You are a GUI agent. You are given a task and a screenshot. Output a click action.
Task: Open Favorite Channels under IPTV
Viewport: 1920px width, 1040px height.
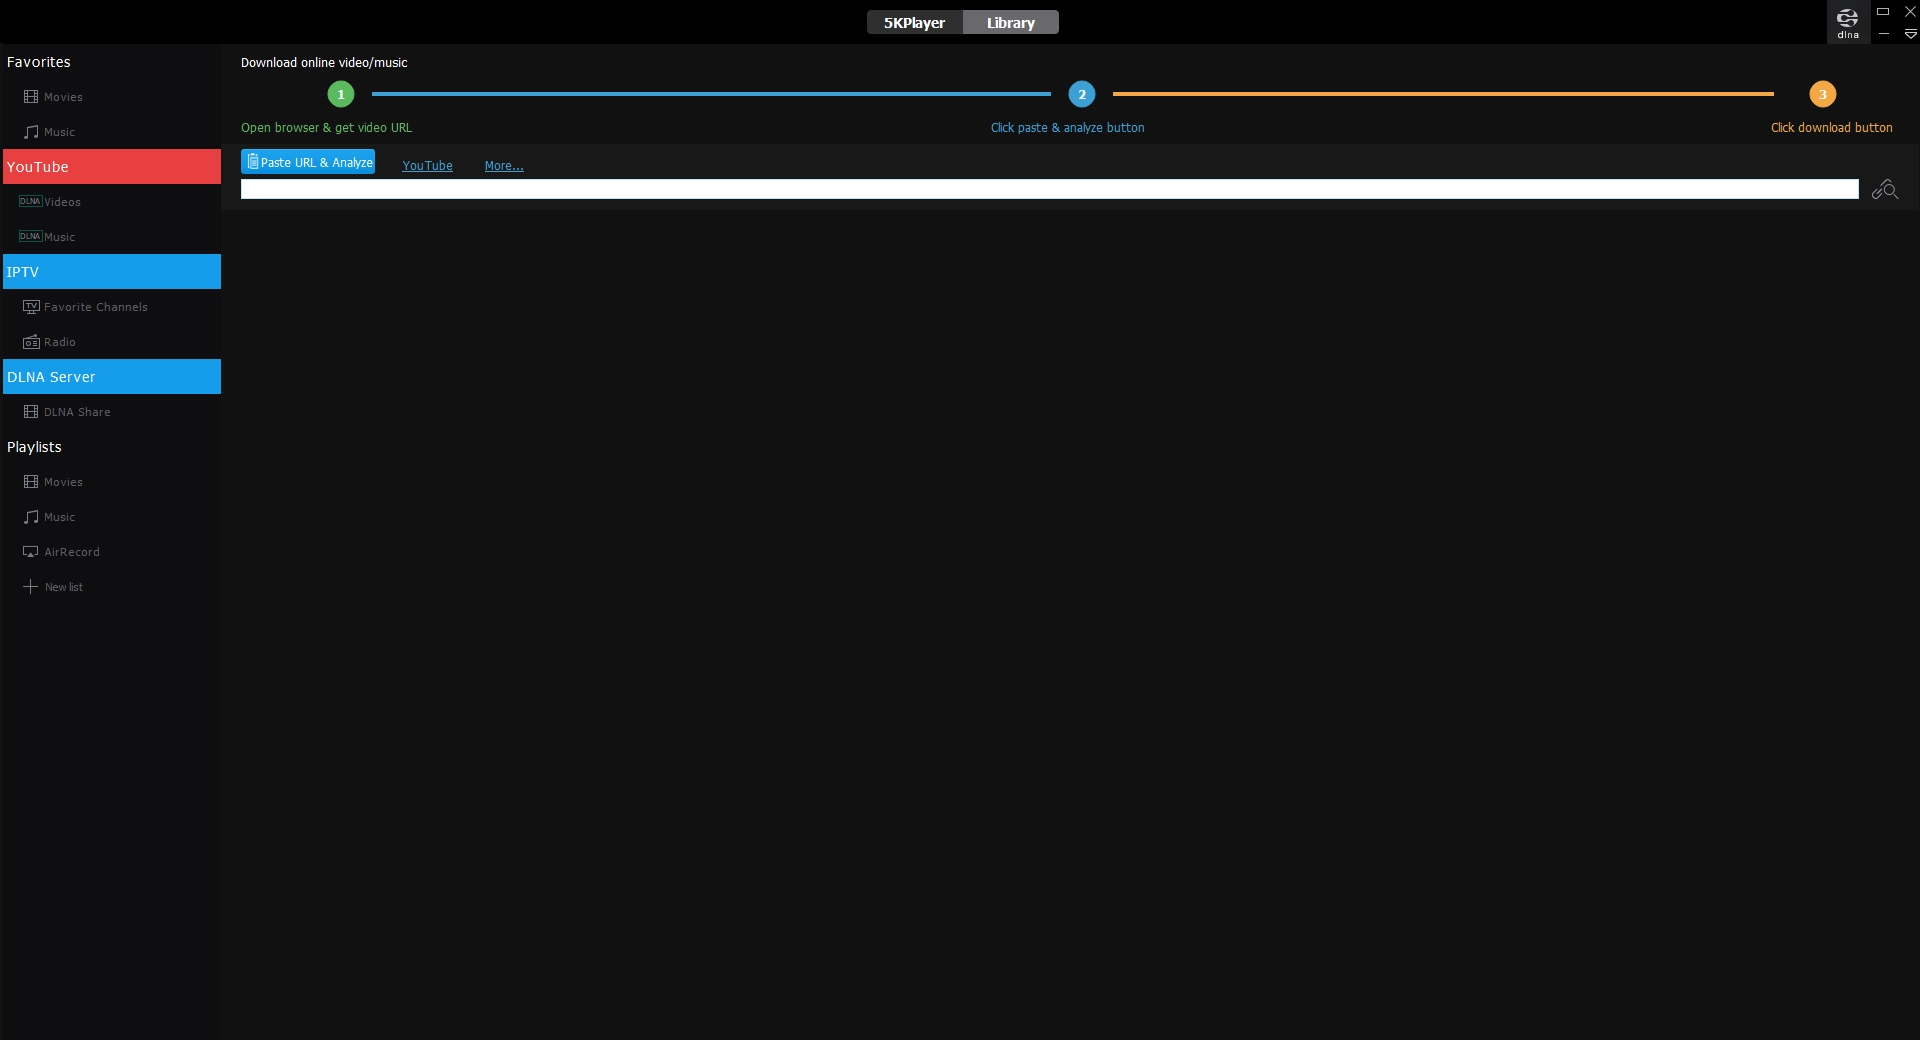(94, 306)
